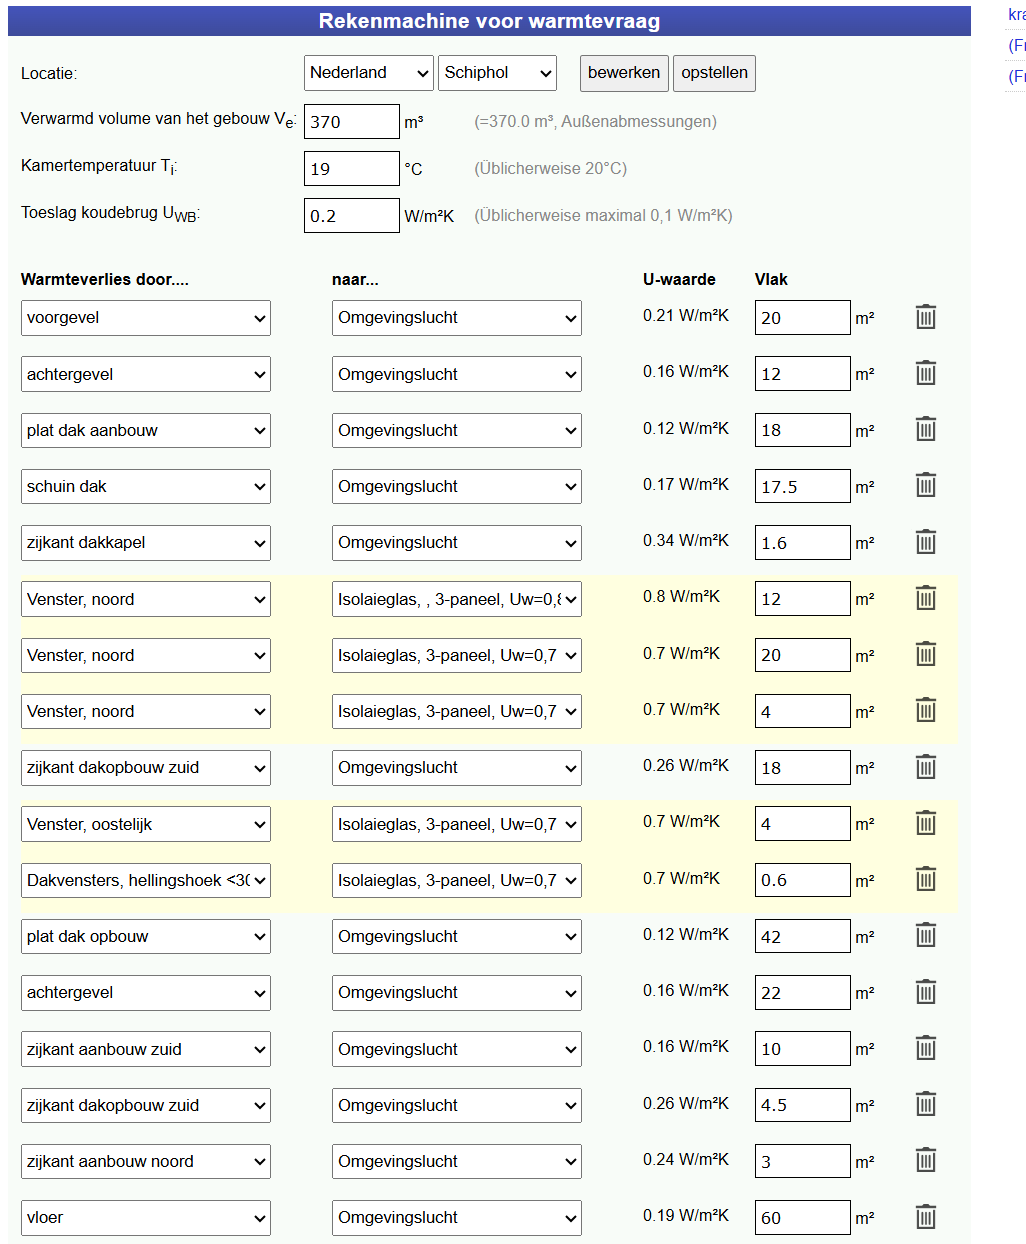Remove the Dakvensters row via trash icon
Viewport: 1026px width, 1244px height.
click(x=925, y=879)
